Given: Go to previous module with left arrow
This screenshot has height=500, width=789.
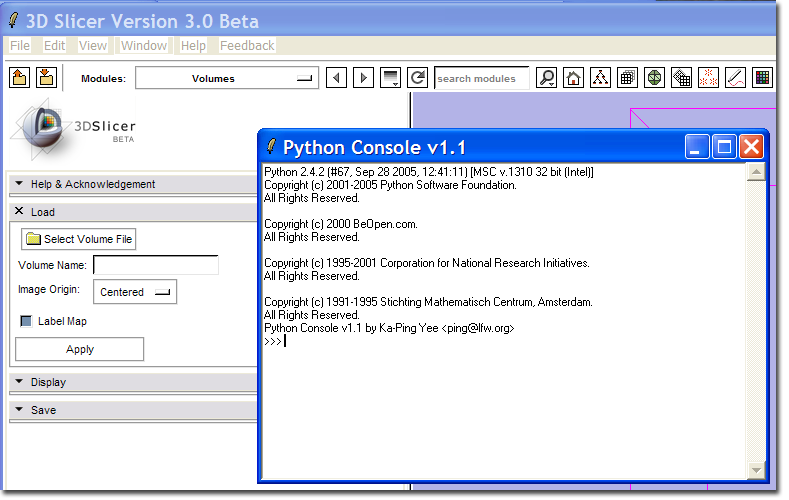Looking at the screenshot, I should (x=337, y=78).
